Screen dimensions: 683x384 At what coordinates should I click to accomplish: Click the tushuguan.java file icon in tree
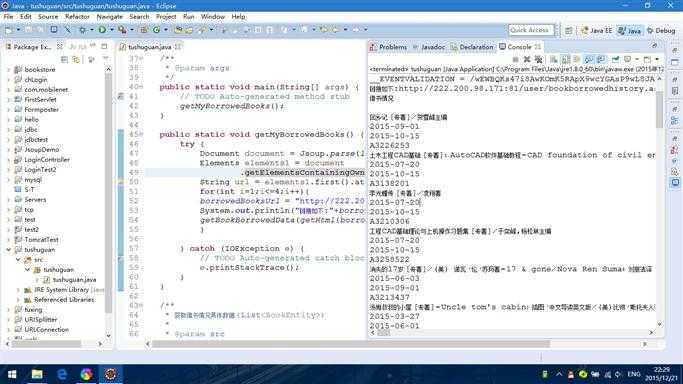pyautogui.click(x=47, y=280)
